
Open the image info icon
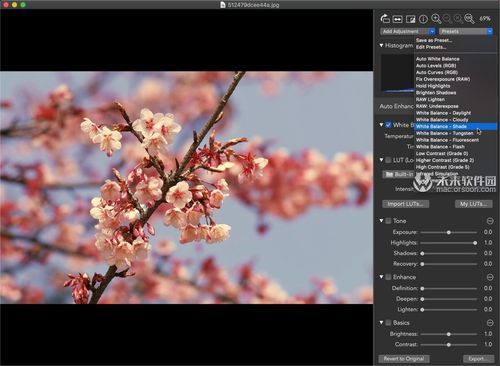[423, 19]
